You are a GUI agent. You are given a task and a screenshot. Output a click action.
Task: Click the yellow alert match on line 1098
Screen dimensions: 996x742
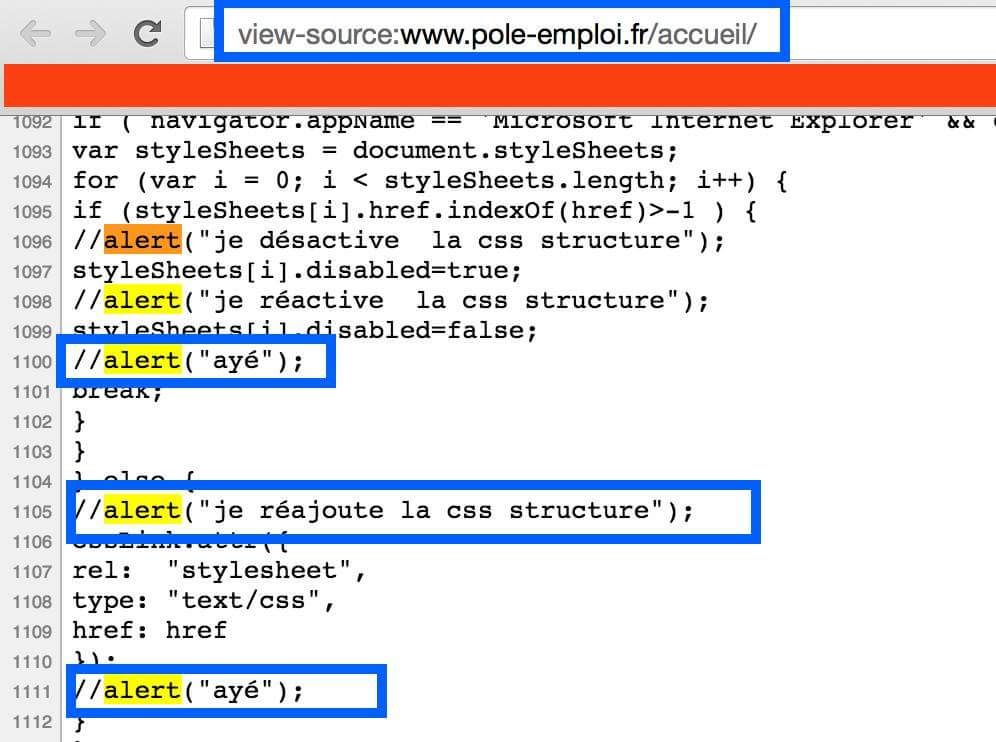tap(143, 300)
